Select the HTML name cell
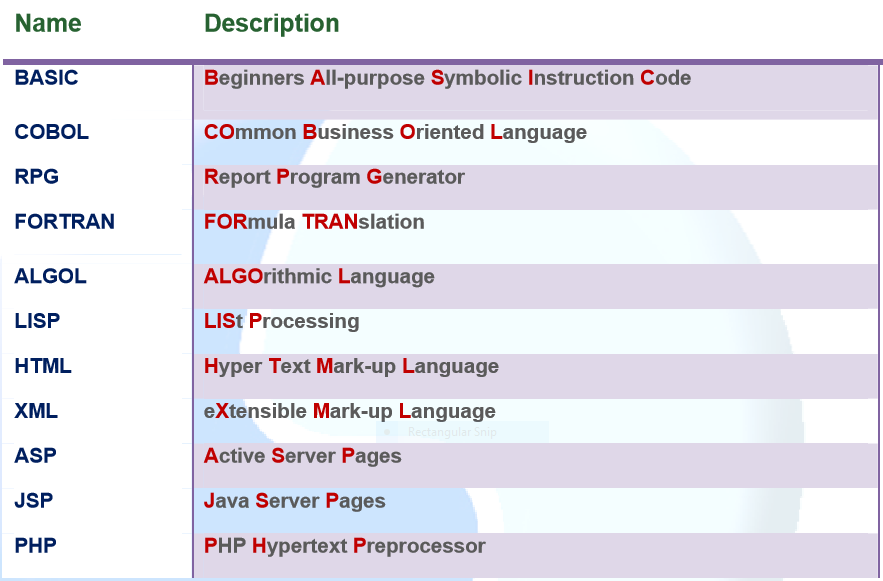This screenshot has height=581, width=883. pos(43,366)
